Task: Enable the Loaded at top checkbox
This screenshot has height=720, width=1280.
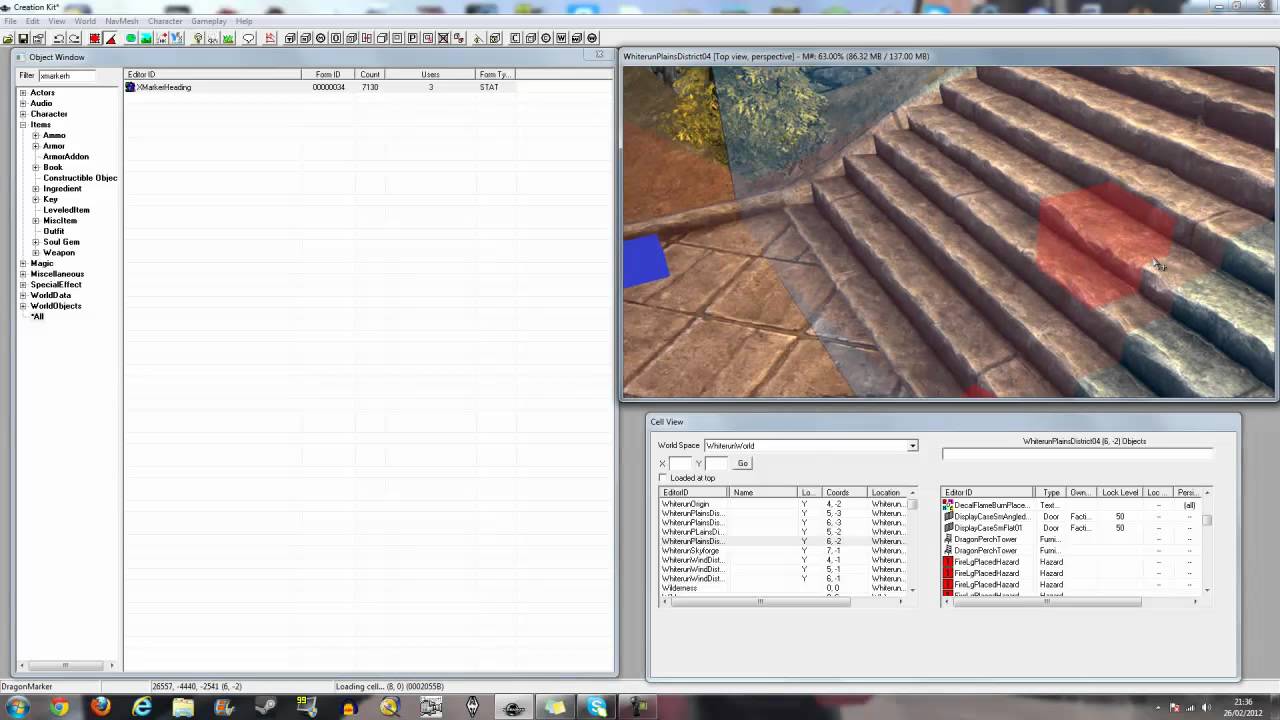Action: (x=663, y=478)
